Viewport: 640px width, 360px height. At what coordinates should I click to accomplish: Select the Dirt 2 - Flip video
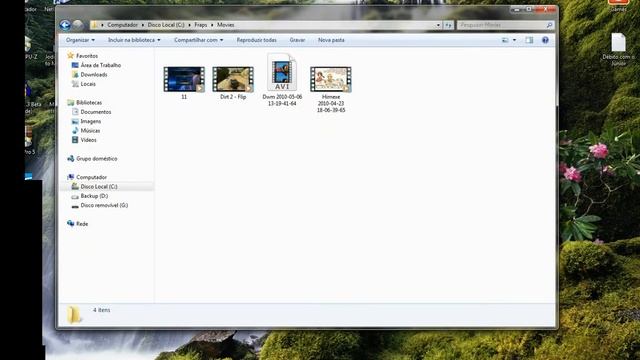click(x=233, y=83)
